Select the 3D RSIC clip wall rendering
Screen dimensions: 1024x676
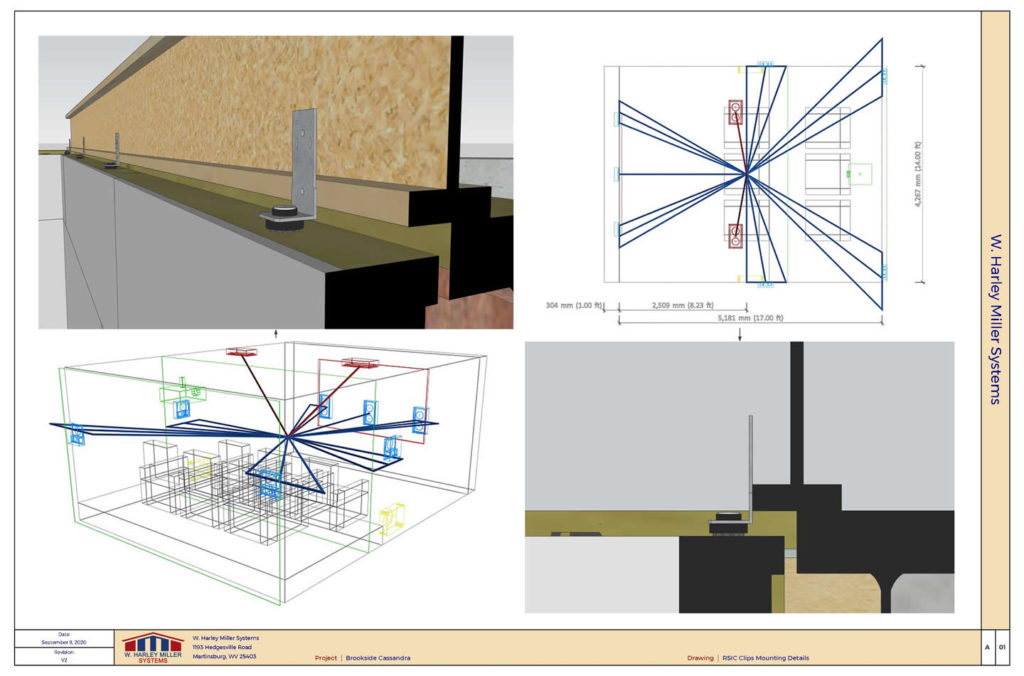[x=276, y=182]
